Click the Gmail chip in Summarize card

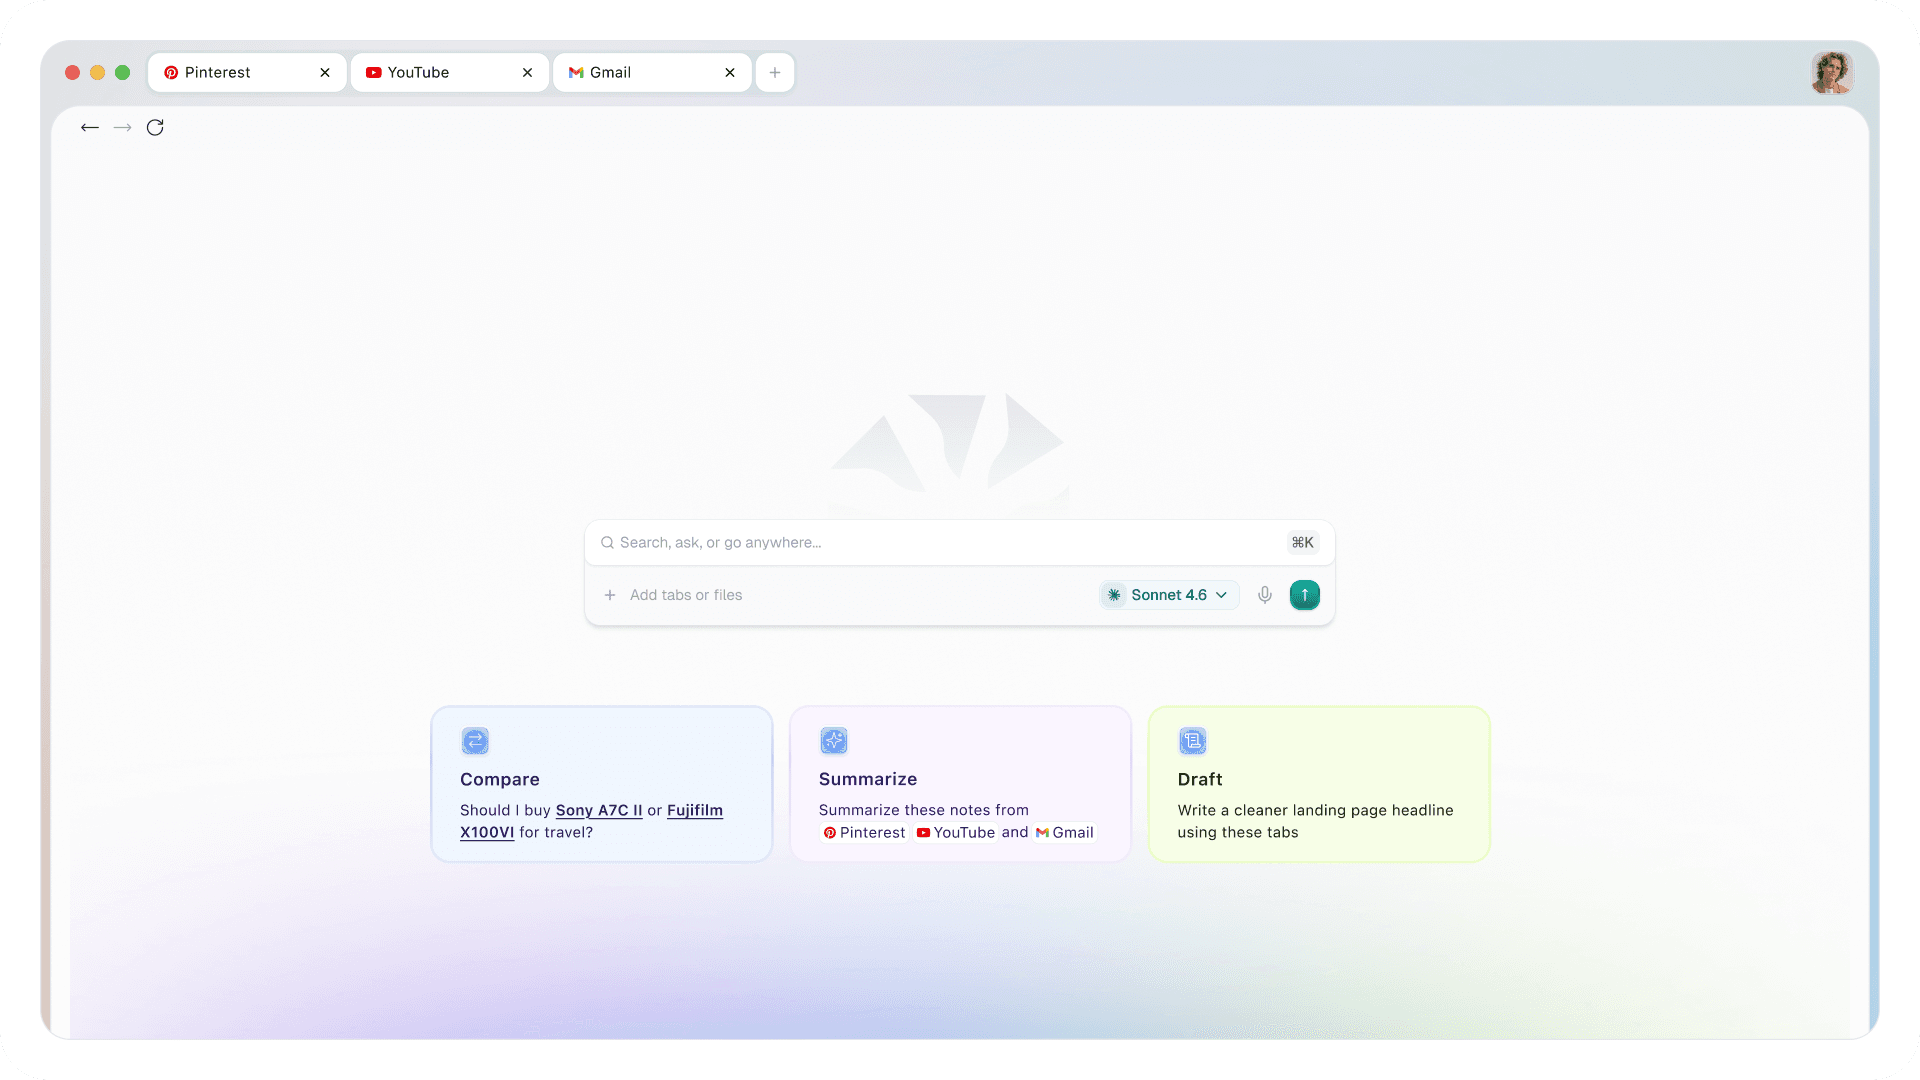click(1065, 832)
